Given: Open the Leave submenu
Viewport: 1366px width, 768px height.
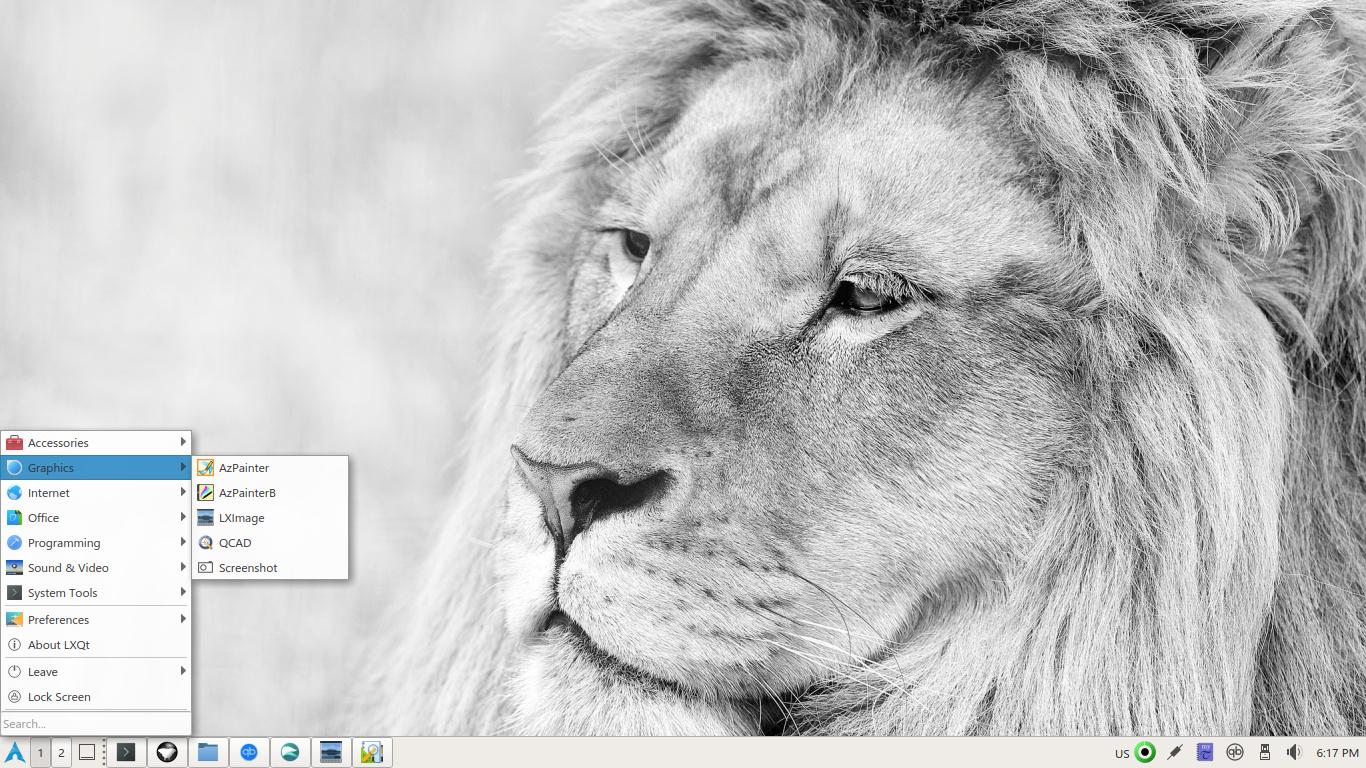Looking at the screenshot, I should pos(96,672).
